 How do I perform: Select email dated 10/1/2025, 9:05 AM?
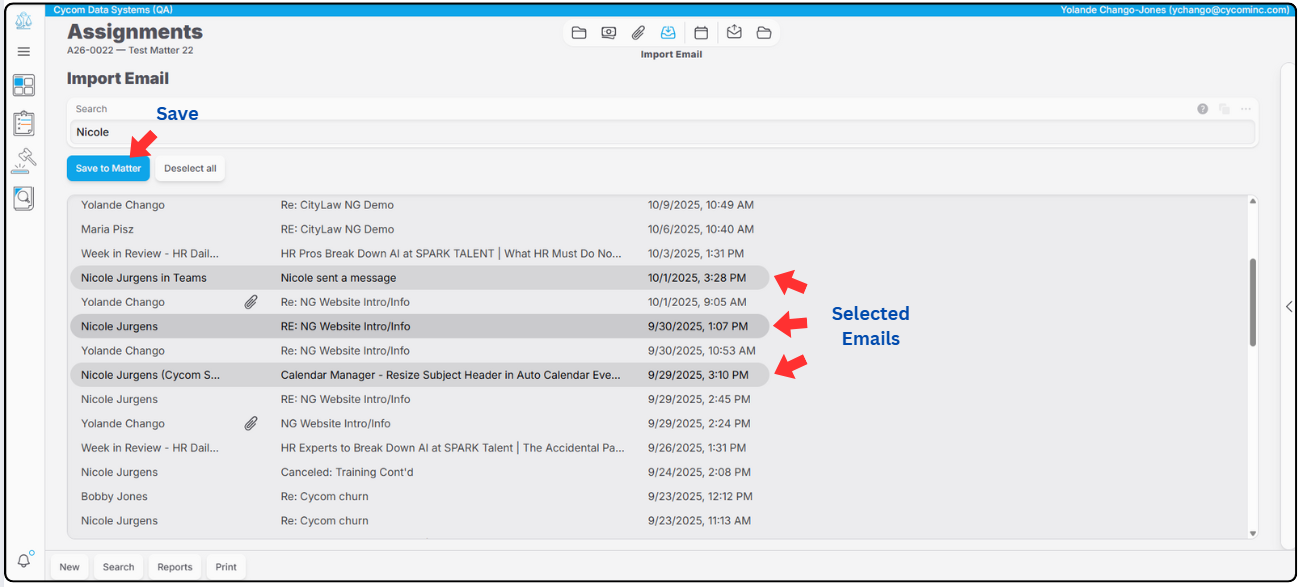pyautogui.click(x=420, y=302)
